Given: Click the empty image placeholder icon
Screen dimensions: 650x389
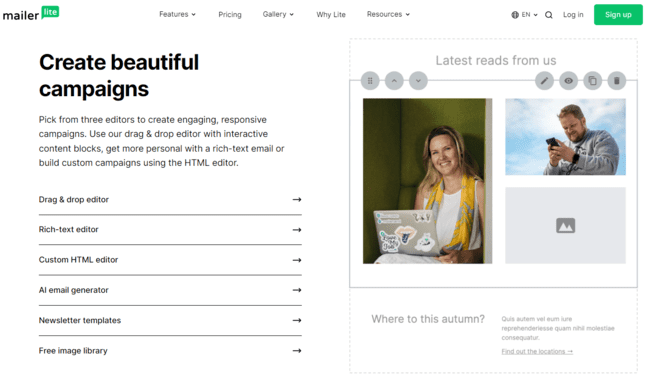Looking at the screenshot, I should pyautogui.click(x=565, y=226).
